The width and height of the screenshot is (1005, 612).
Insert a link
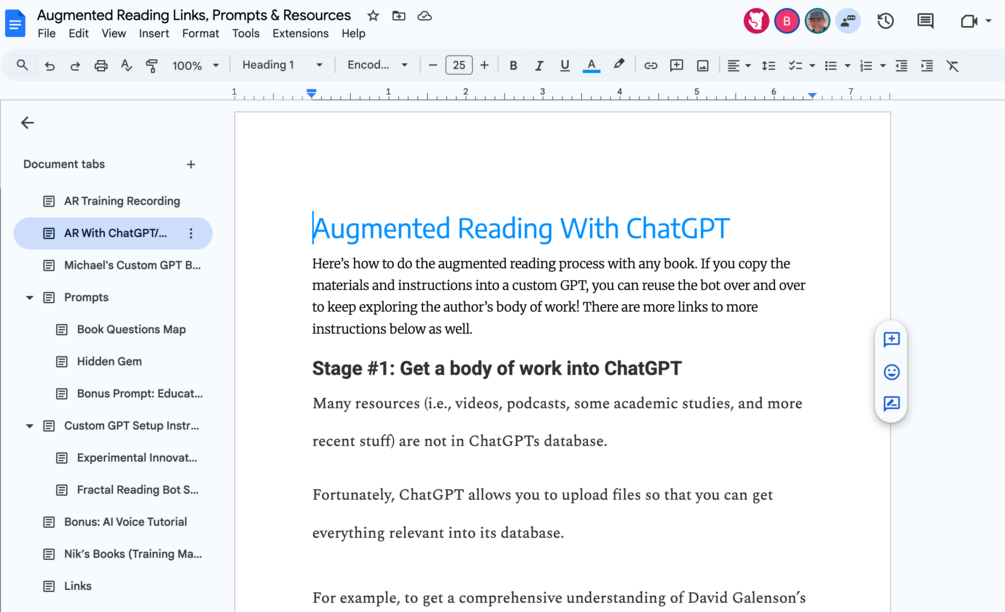[651, 65]
